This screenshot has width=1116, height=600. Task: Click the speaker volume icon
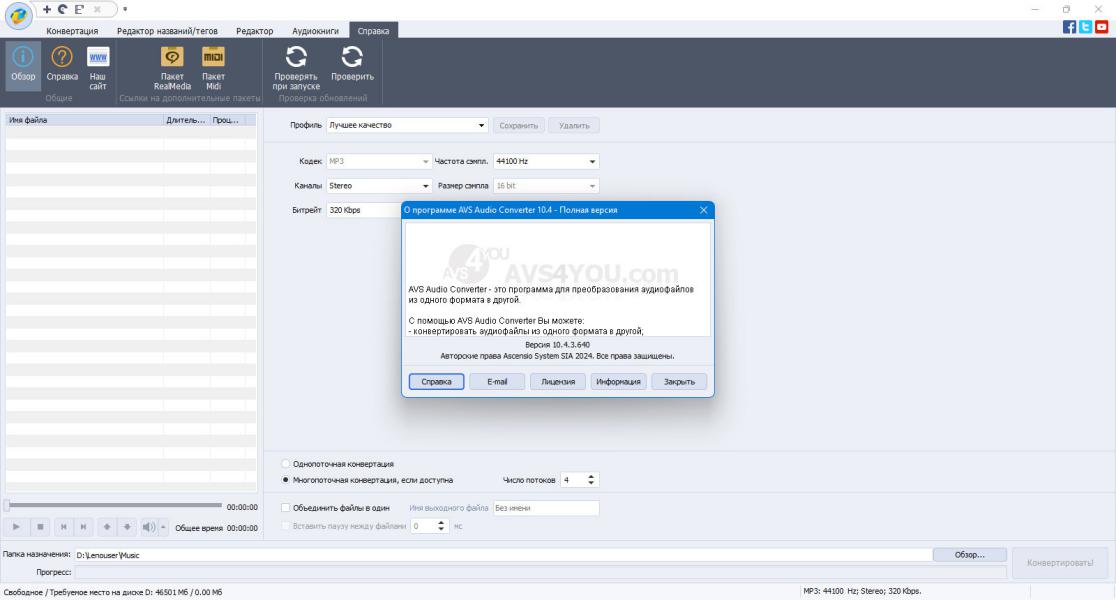(x=147, y=527)
